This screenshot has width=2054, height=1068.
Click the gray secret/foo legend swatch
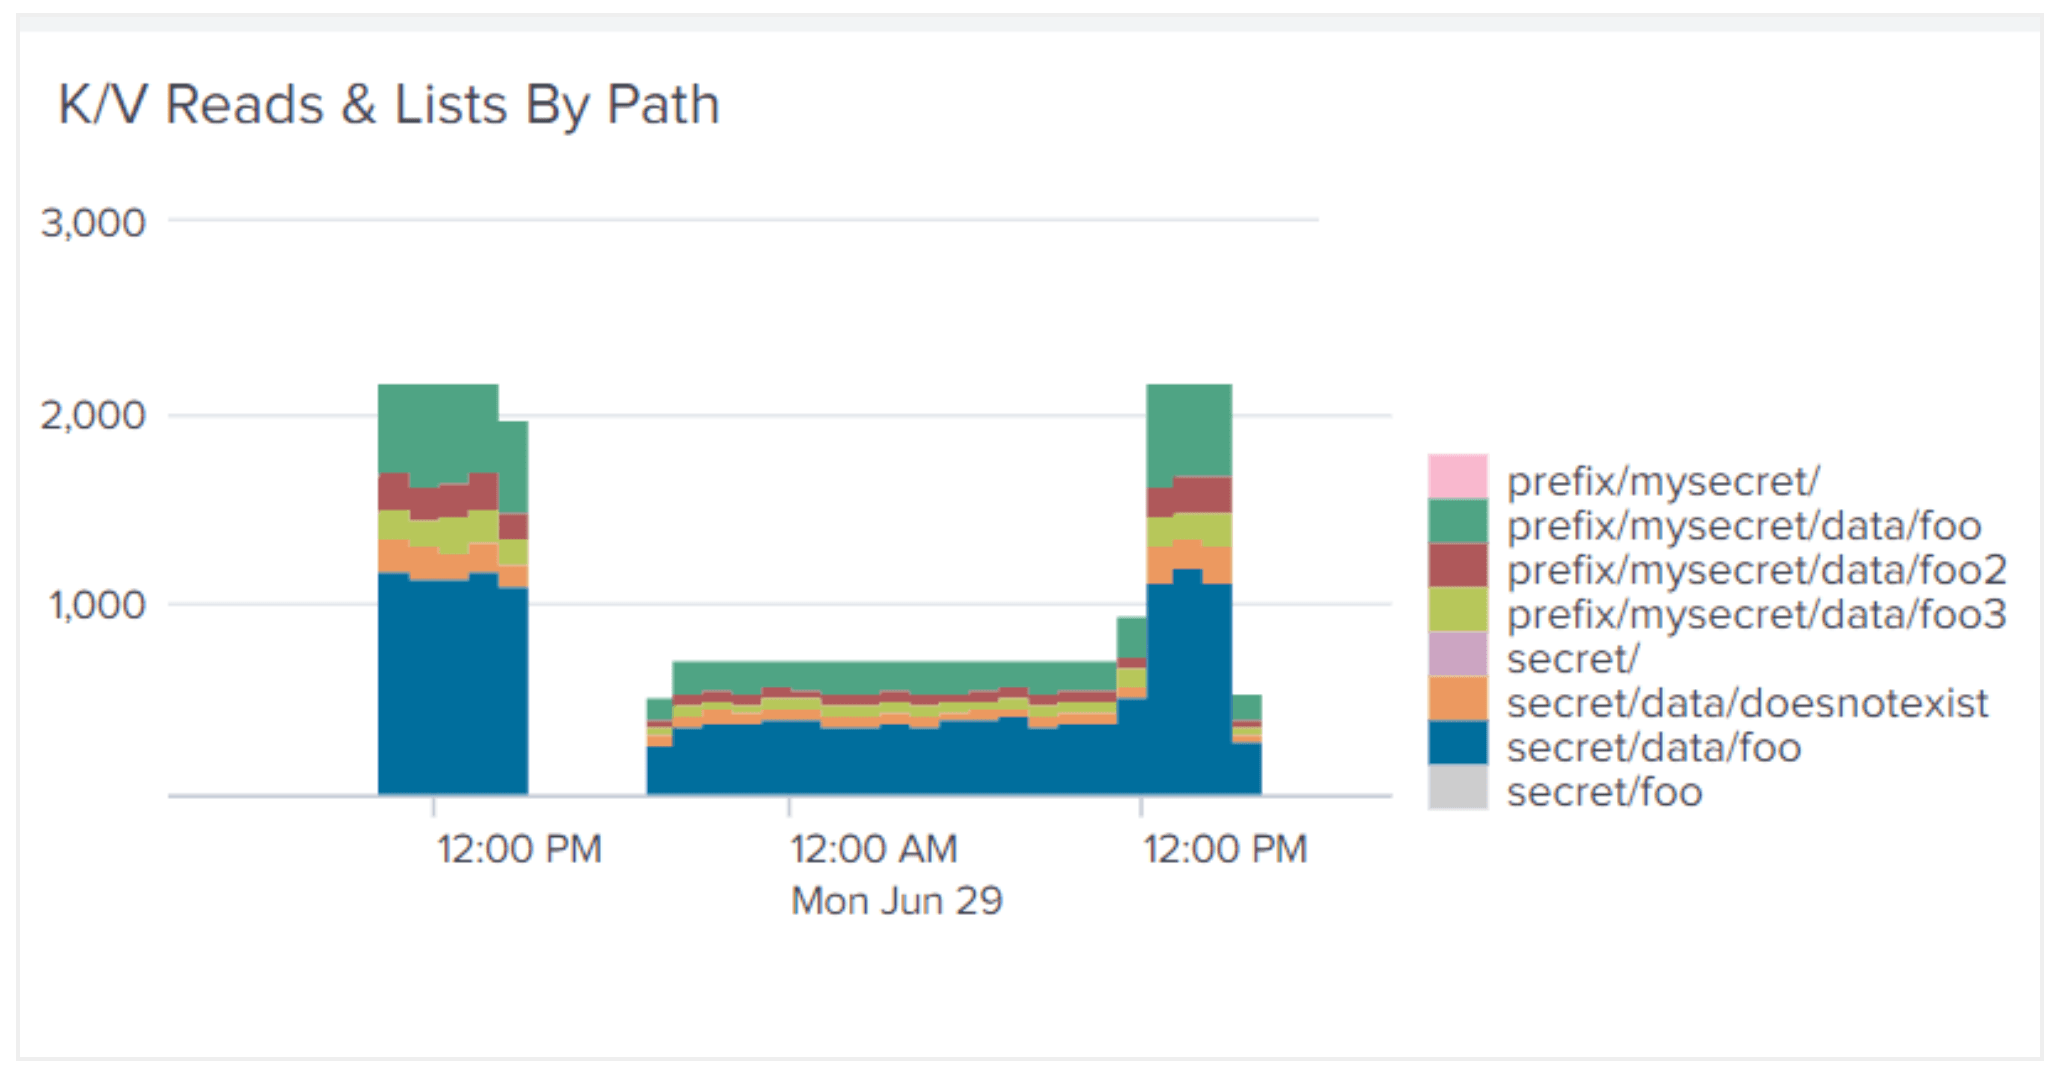[x=1457, y=788]
